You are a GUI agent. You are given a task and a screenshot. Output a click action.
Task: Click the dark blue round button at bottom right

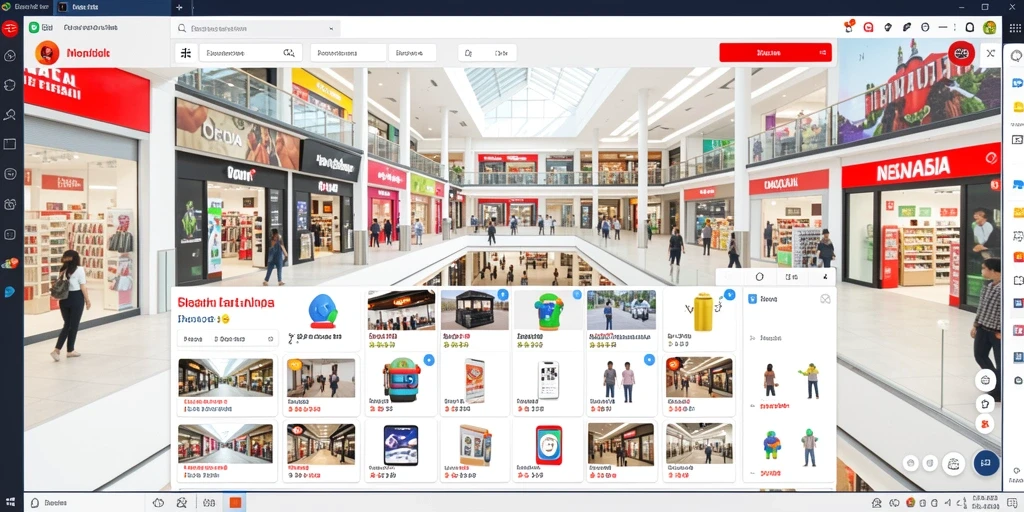click(986, 462)
